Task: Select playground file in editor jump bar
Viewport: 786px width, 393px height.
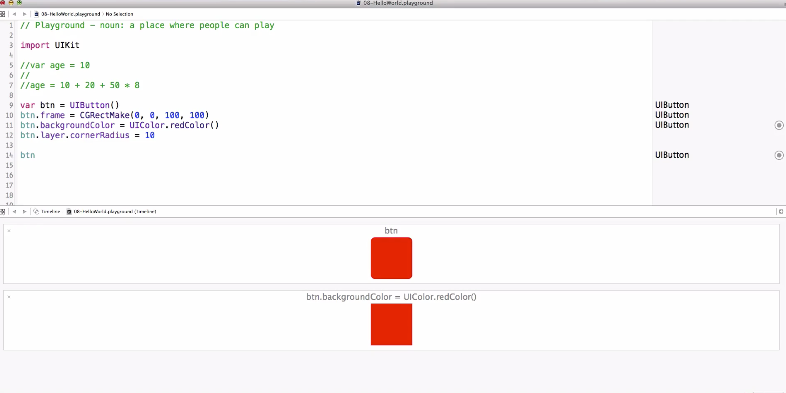Action: coord(67,14)
